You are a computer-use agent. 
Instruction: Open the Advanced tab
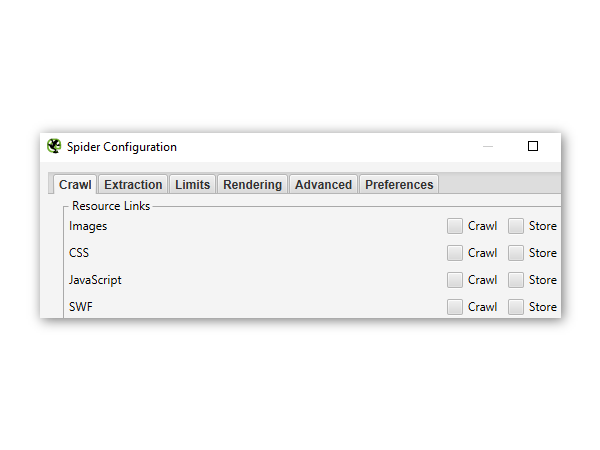pos(323,185)
